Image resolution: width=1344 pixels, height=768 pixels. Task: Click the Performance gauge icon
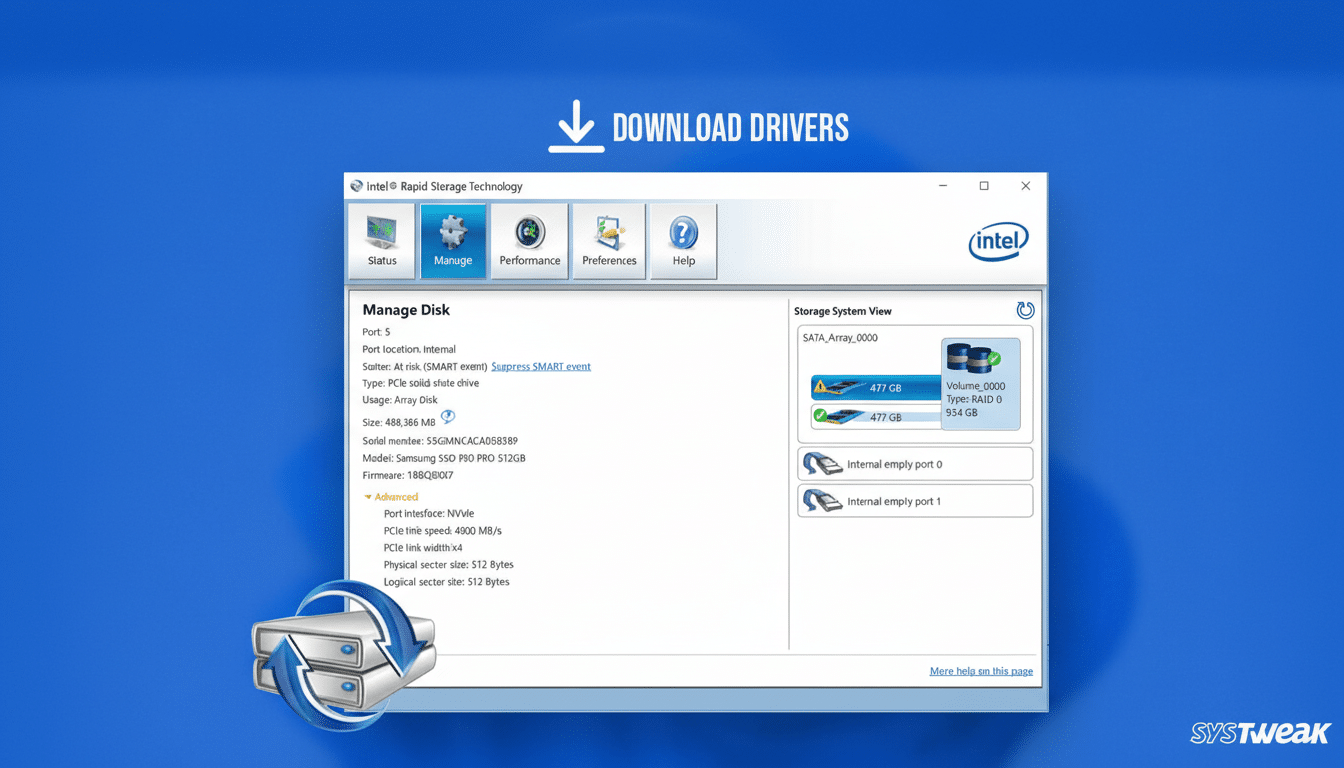[x=529, y=240]
